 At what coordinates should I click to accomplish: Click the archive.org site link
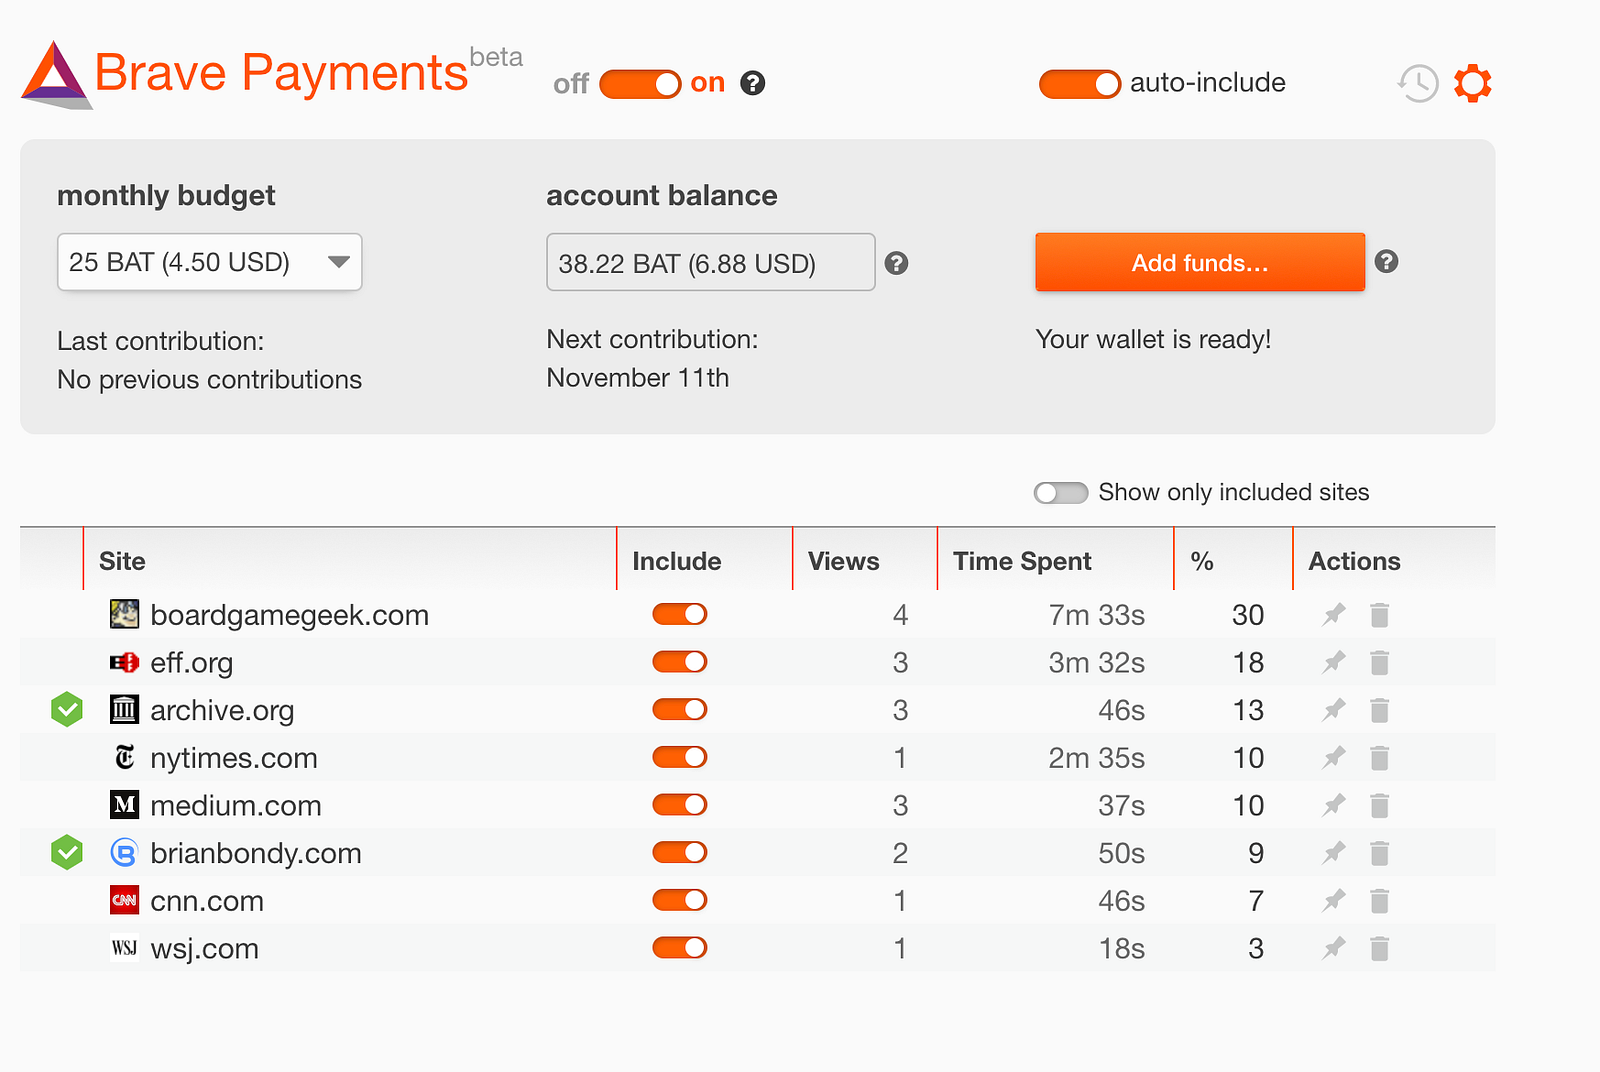point(222,711)
